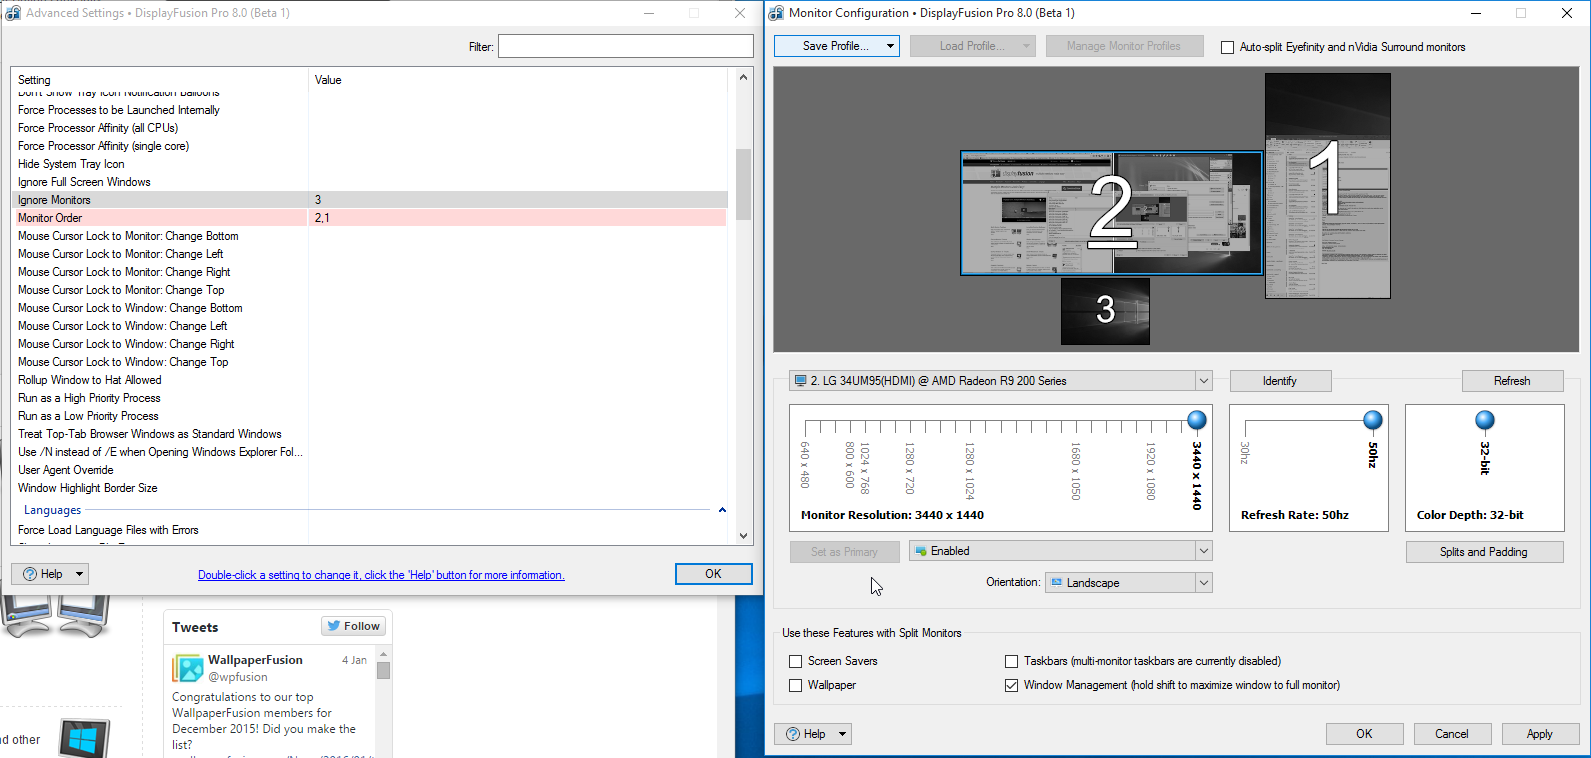Viewport: 1591px width, 758px height.
Task: Select the 'Ignore Monitors' setting row
Action: pyautogui.click(x=371, y=200)
